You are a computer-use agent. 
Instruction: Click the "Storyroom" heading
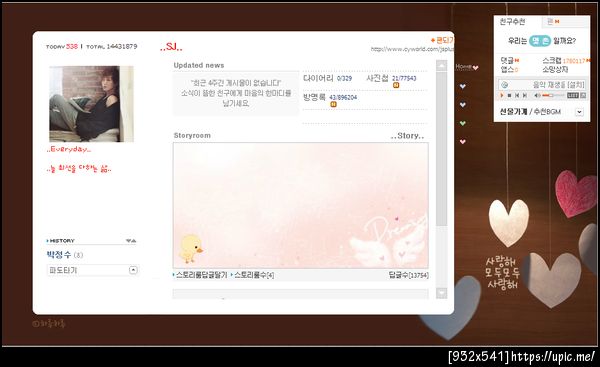point(192,135)
